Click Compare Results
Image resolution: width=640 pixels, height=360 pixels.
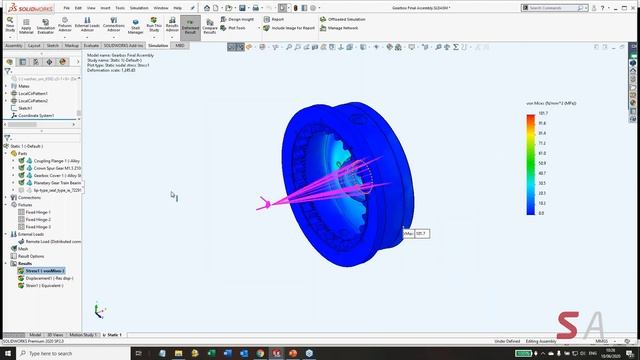click(209, 27)
